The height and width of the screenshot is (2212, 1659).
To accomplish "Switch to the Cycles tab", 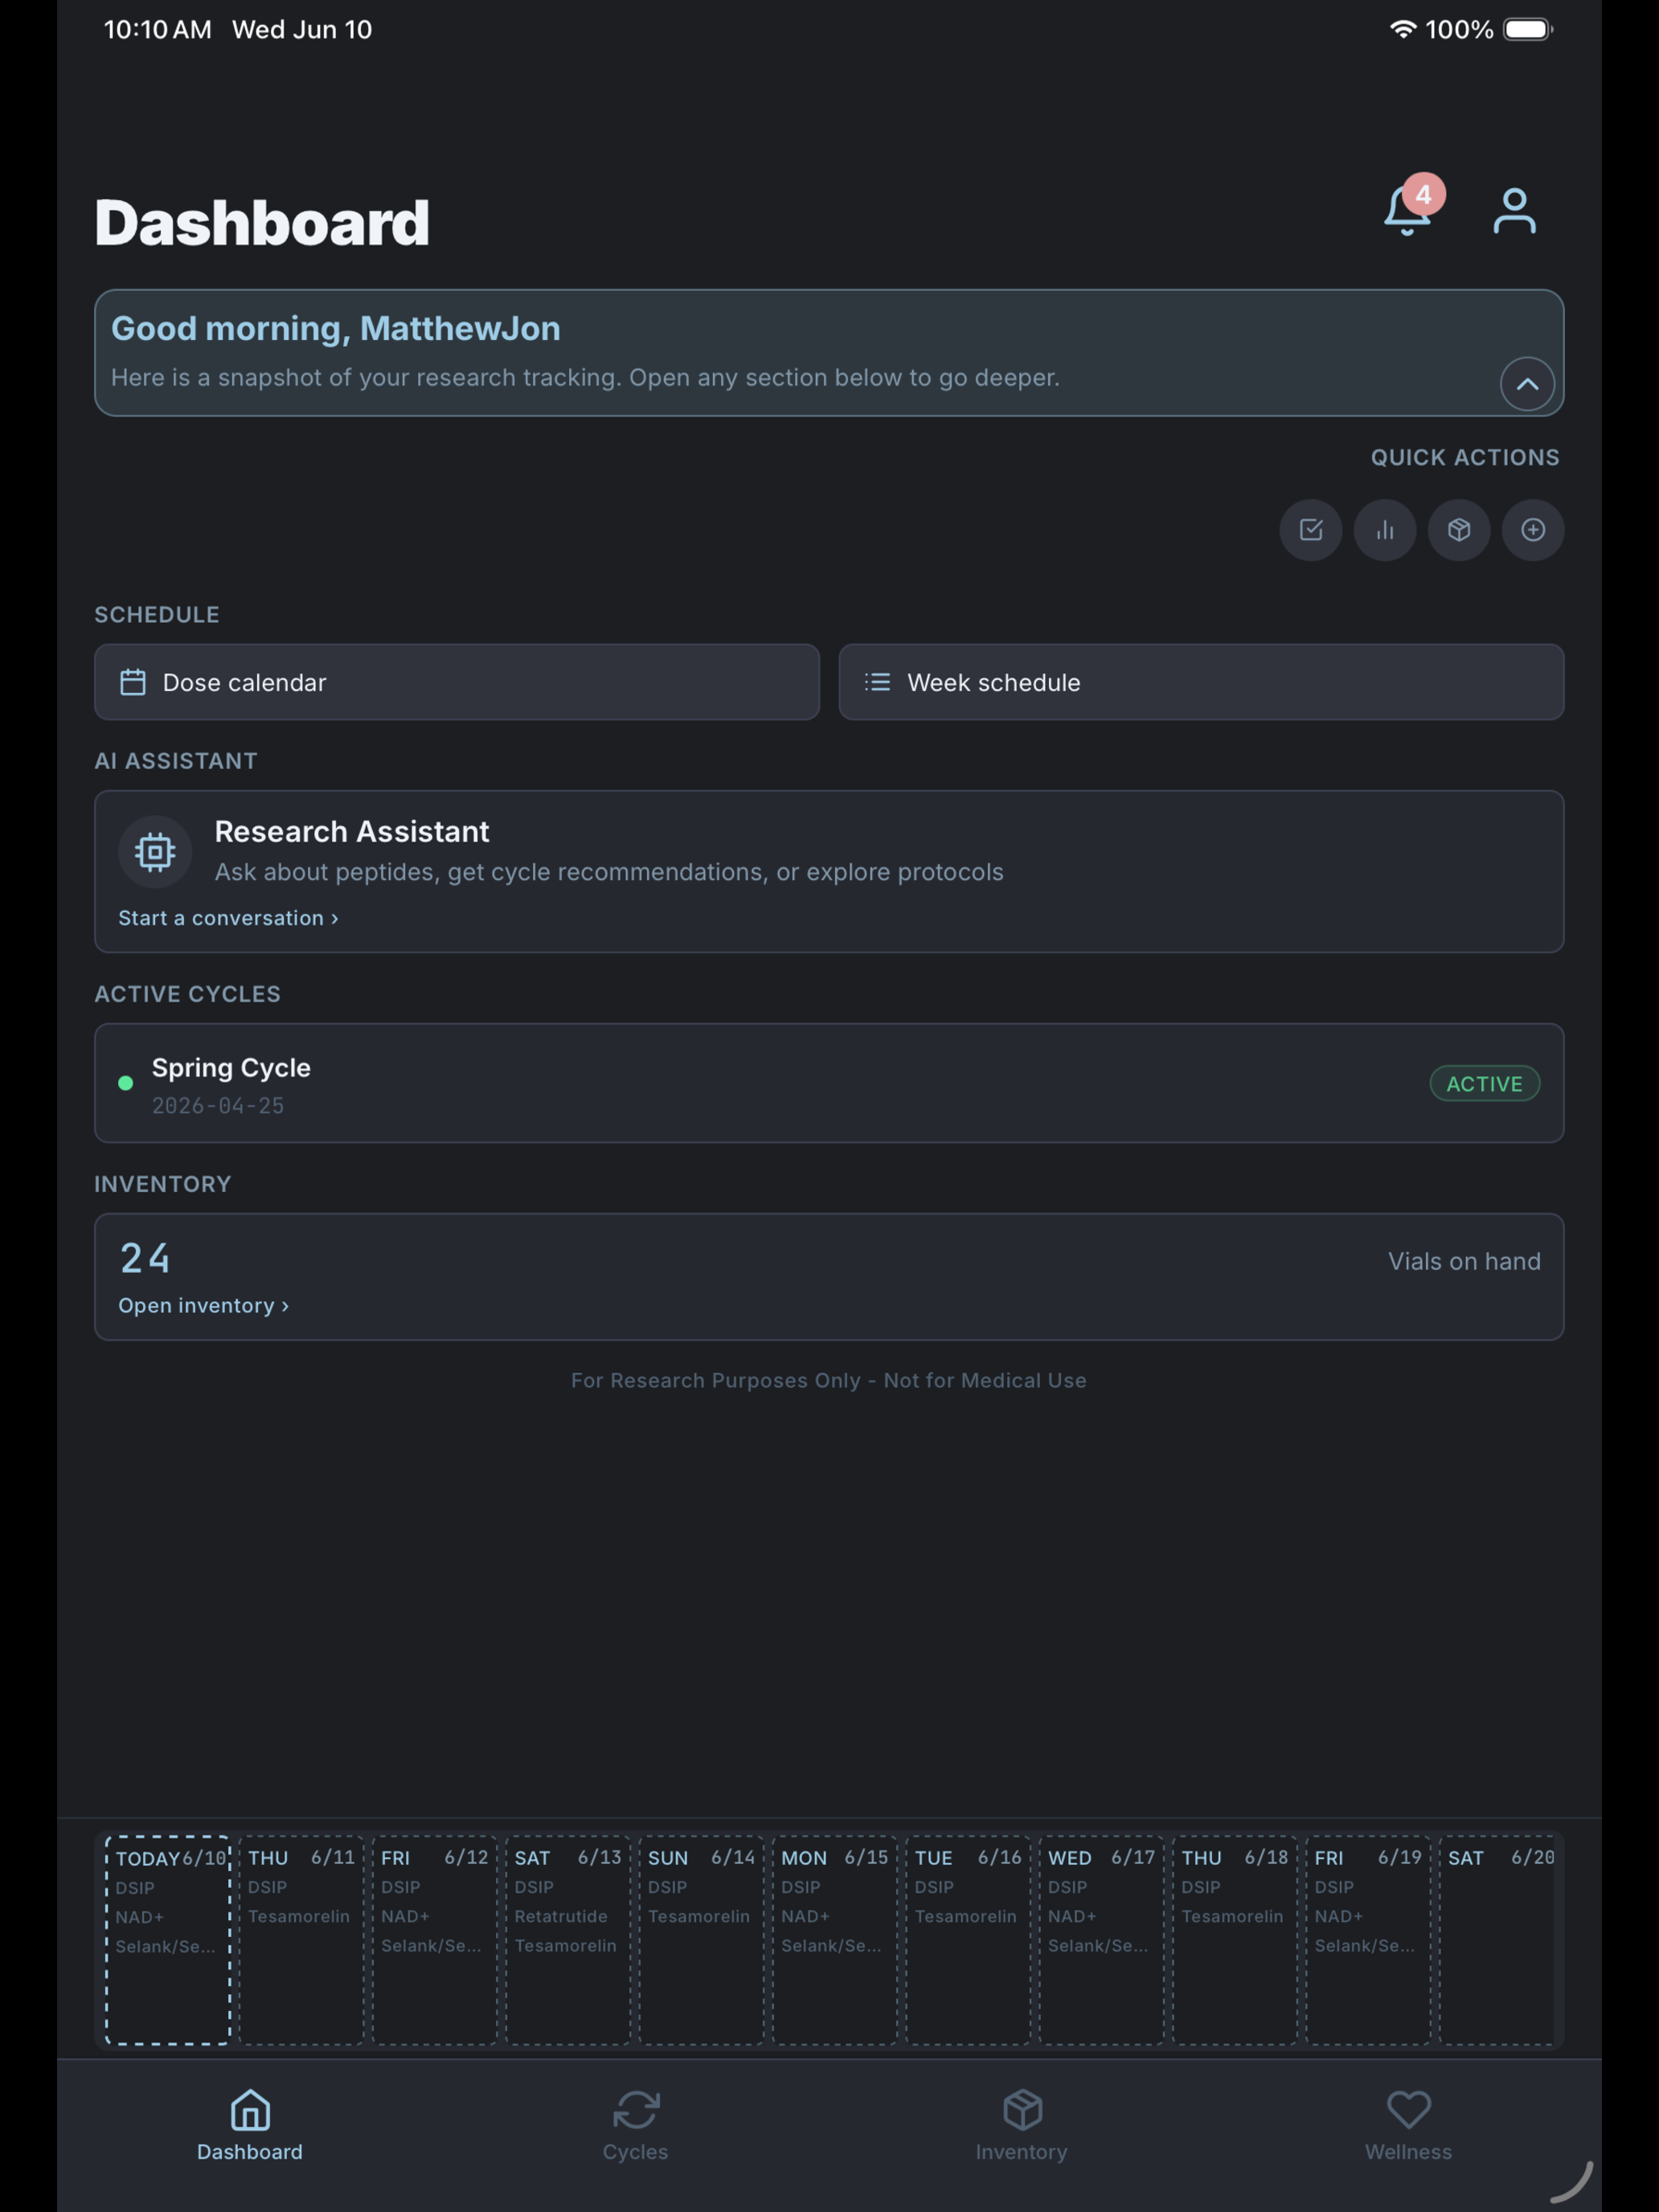I will tap(635, 2125).
